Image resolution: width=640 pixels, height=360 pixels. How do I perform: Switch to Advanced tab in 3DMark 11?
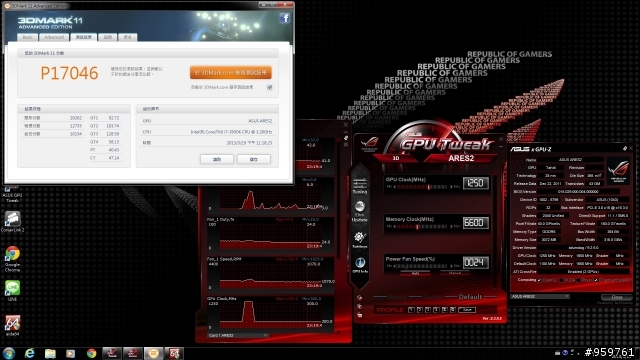point(54,37)
